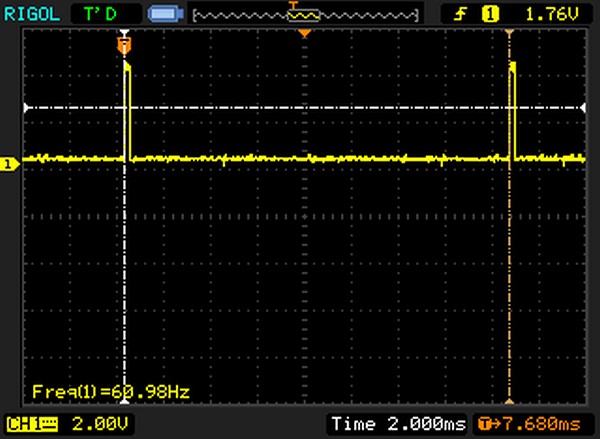Click the first pulse on the waveform
Viewport: 600px width, 439px height.
pyautogui.click(x=128, y=110)
